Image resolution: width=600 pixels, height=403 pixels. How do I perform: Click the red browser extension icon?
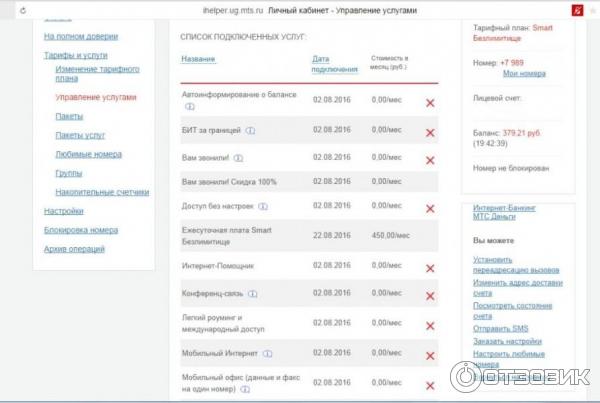pos(577,9)
